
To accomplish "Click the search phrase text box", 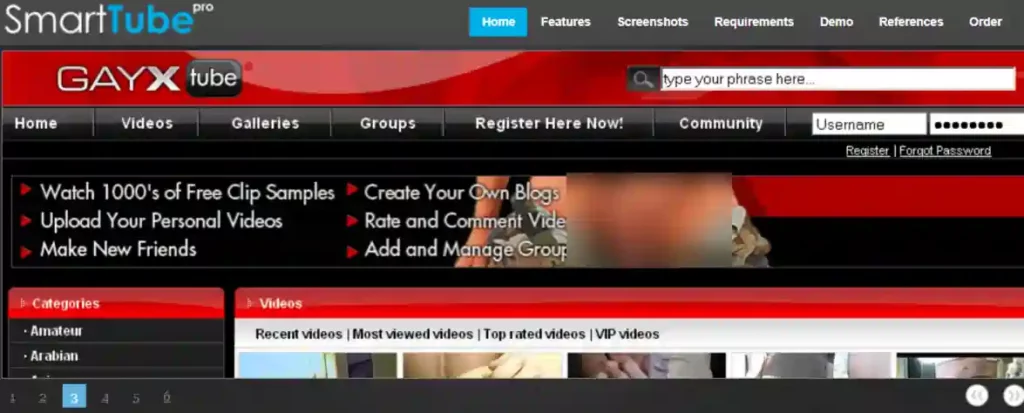I will [x=837, y=79].
